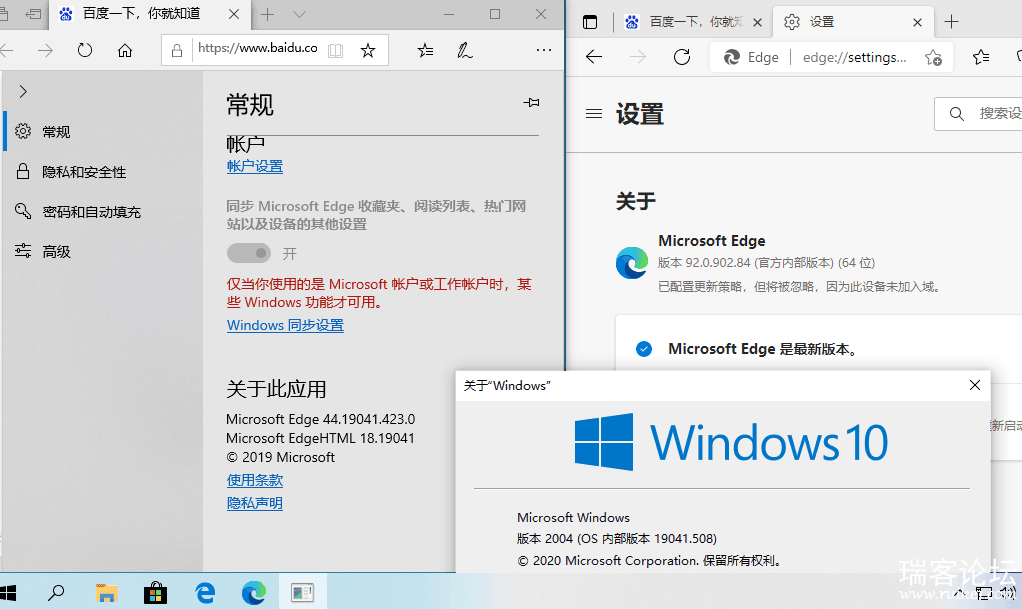Screen dimensions: 1022x609
Task: Click Back arrow in legacy Edge window
Action: 6,50
